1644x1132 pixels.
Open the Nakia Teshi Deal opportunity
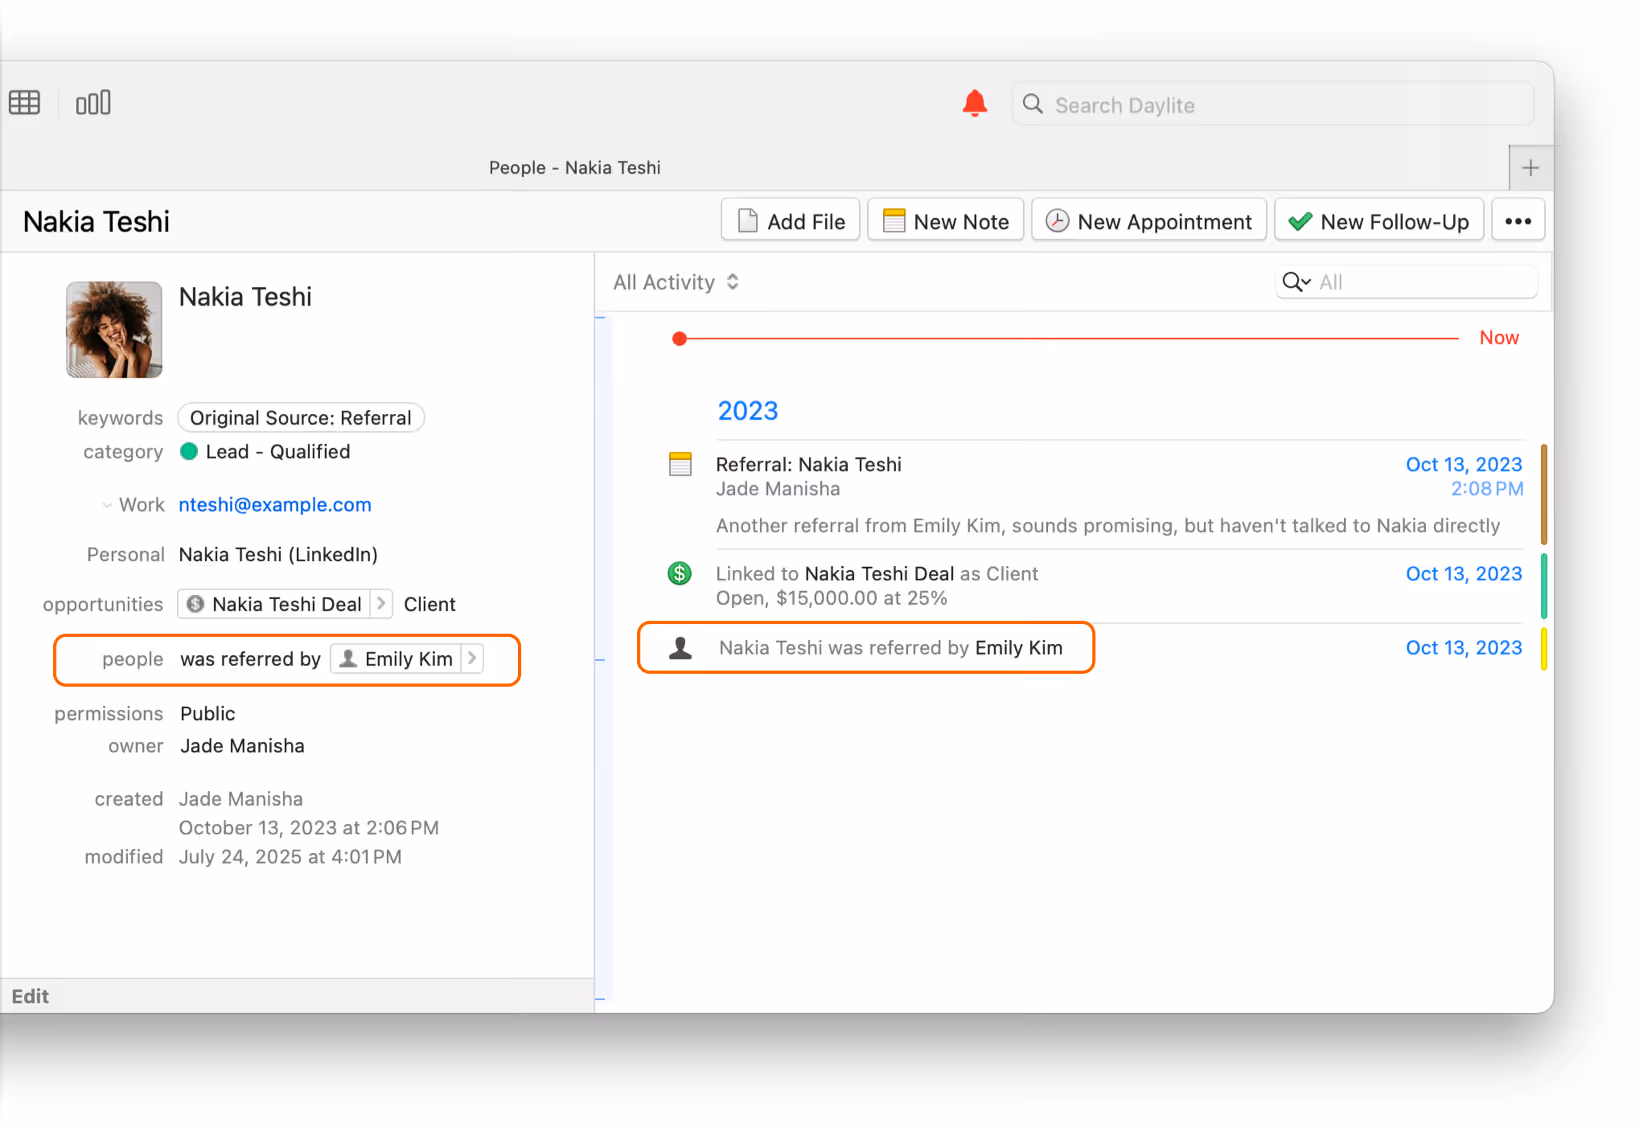point(275,604)
